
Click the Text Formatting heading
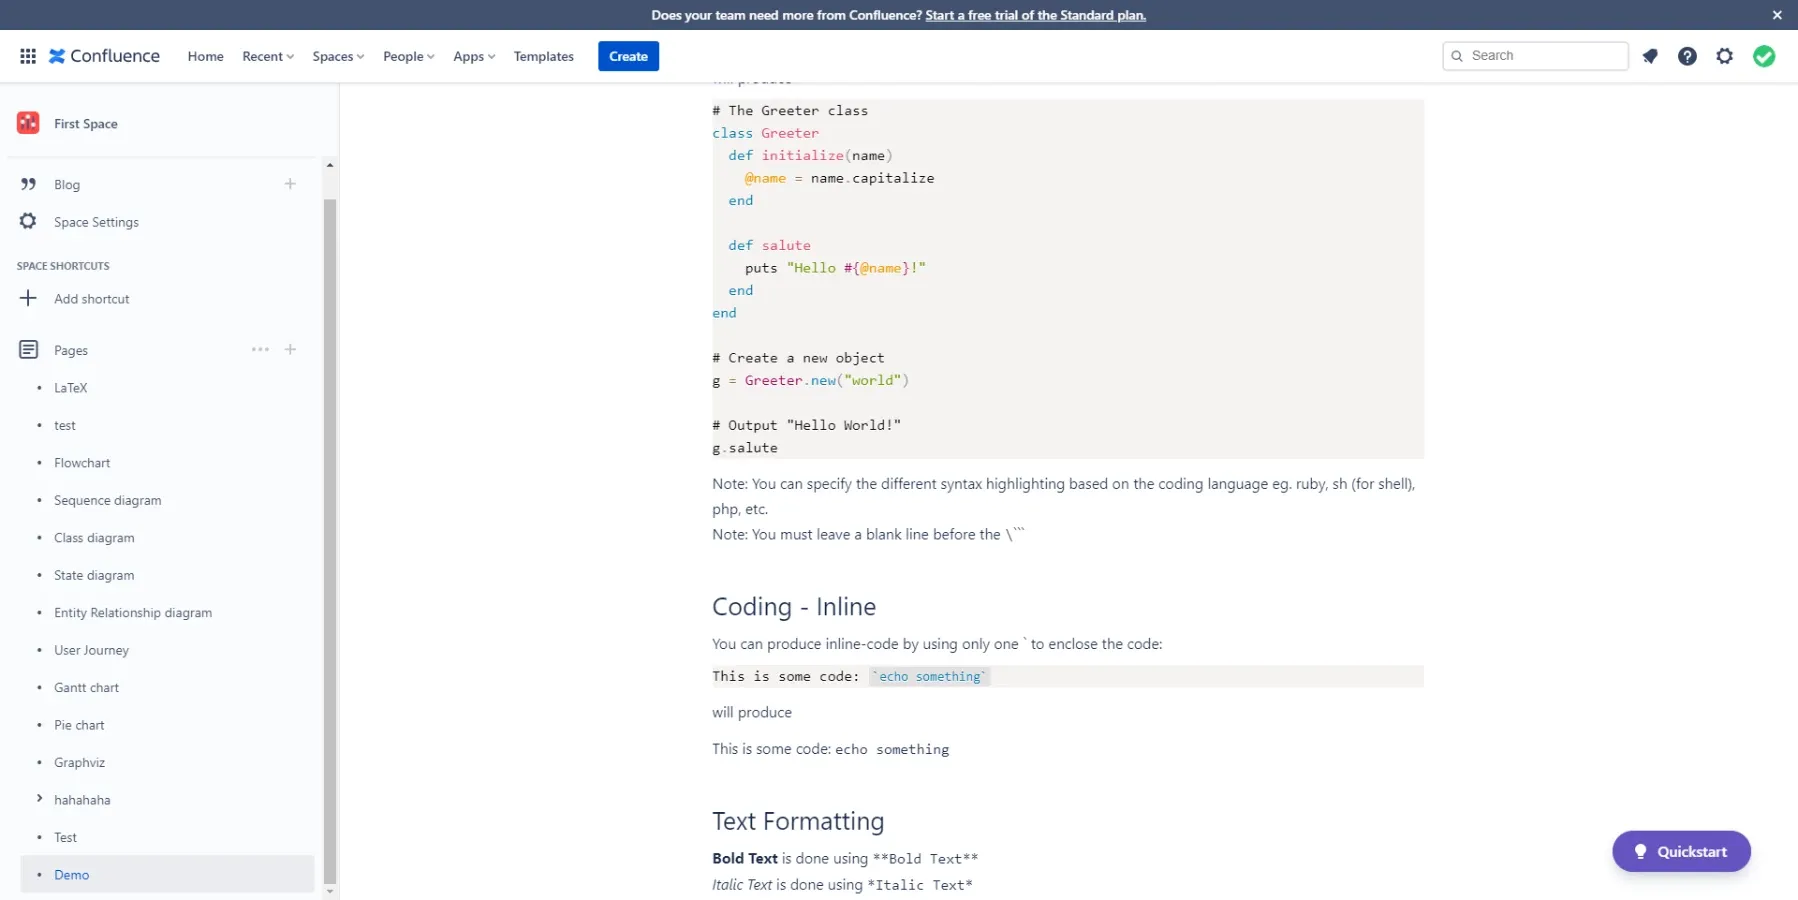click(798, 821)
